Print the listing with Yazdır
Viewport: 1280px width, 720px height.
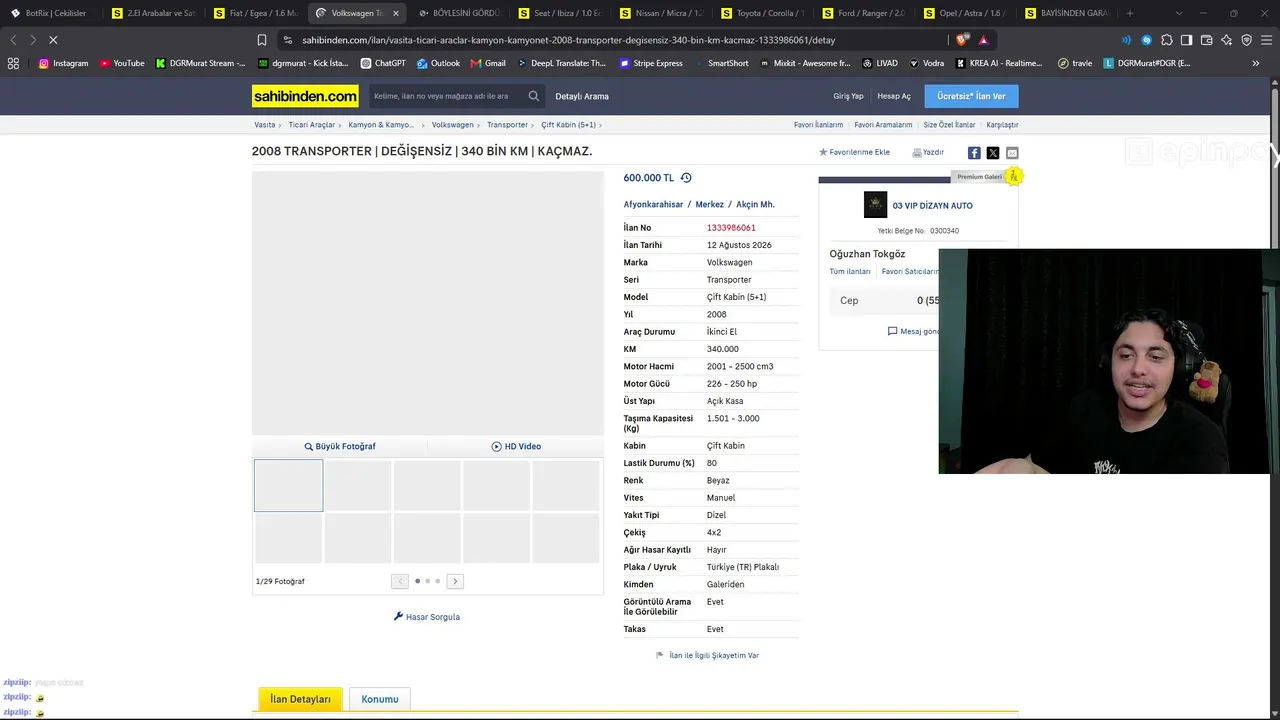click(x=928, y=152)
